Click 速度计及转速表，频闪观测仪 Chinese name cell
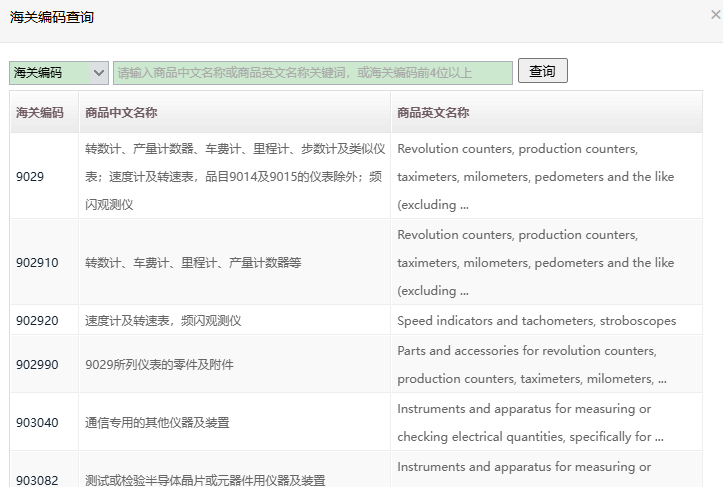Viewport: 723px width, 487px height. click(x=163, y=321)
